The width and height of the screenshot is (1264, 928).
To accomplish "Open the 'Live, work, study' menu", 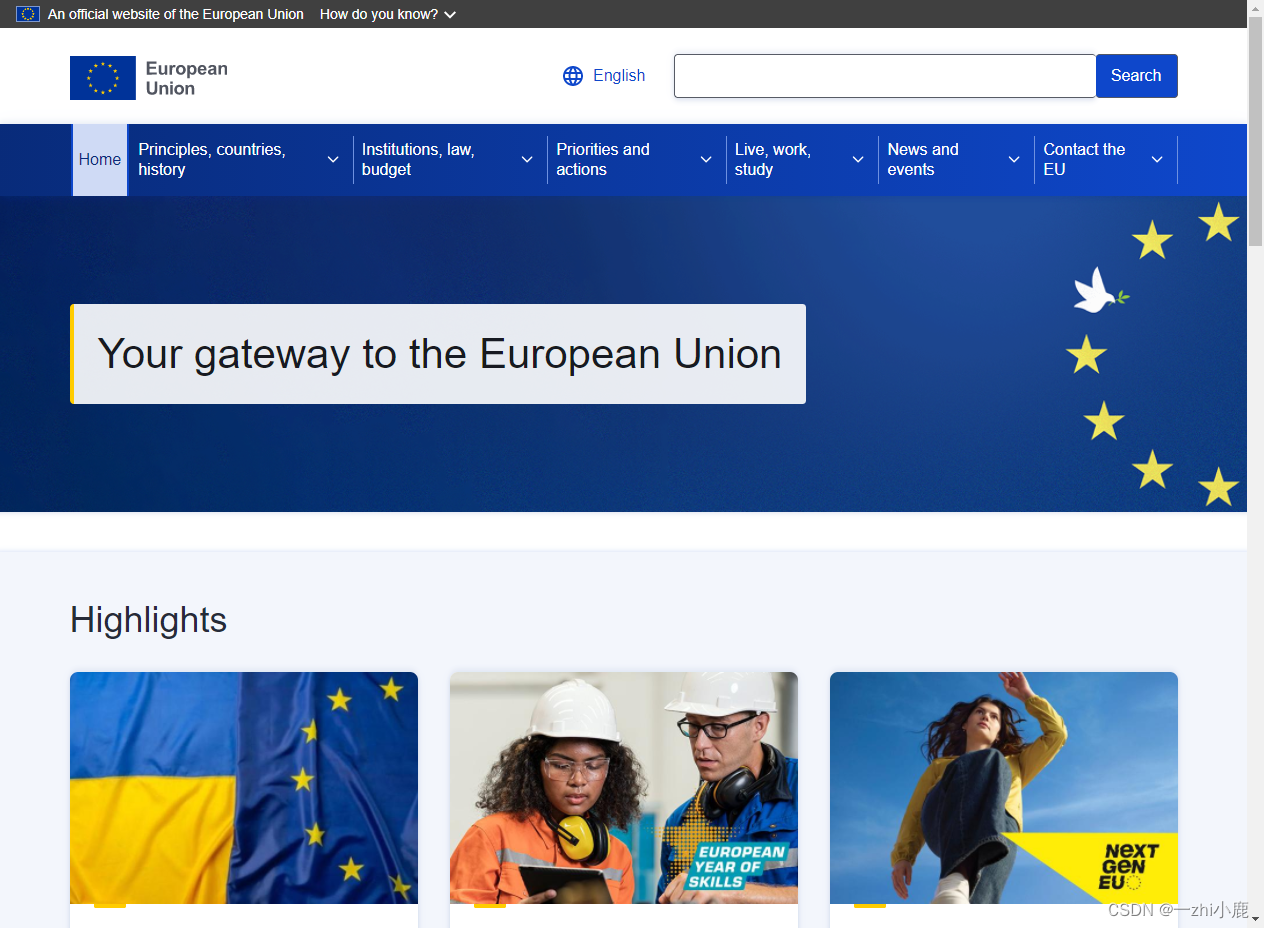I will (x=802, y=160).
